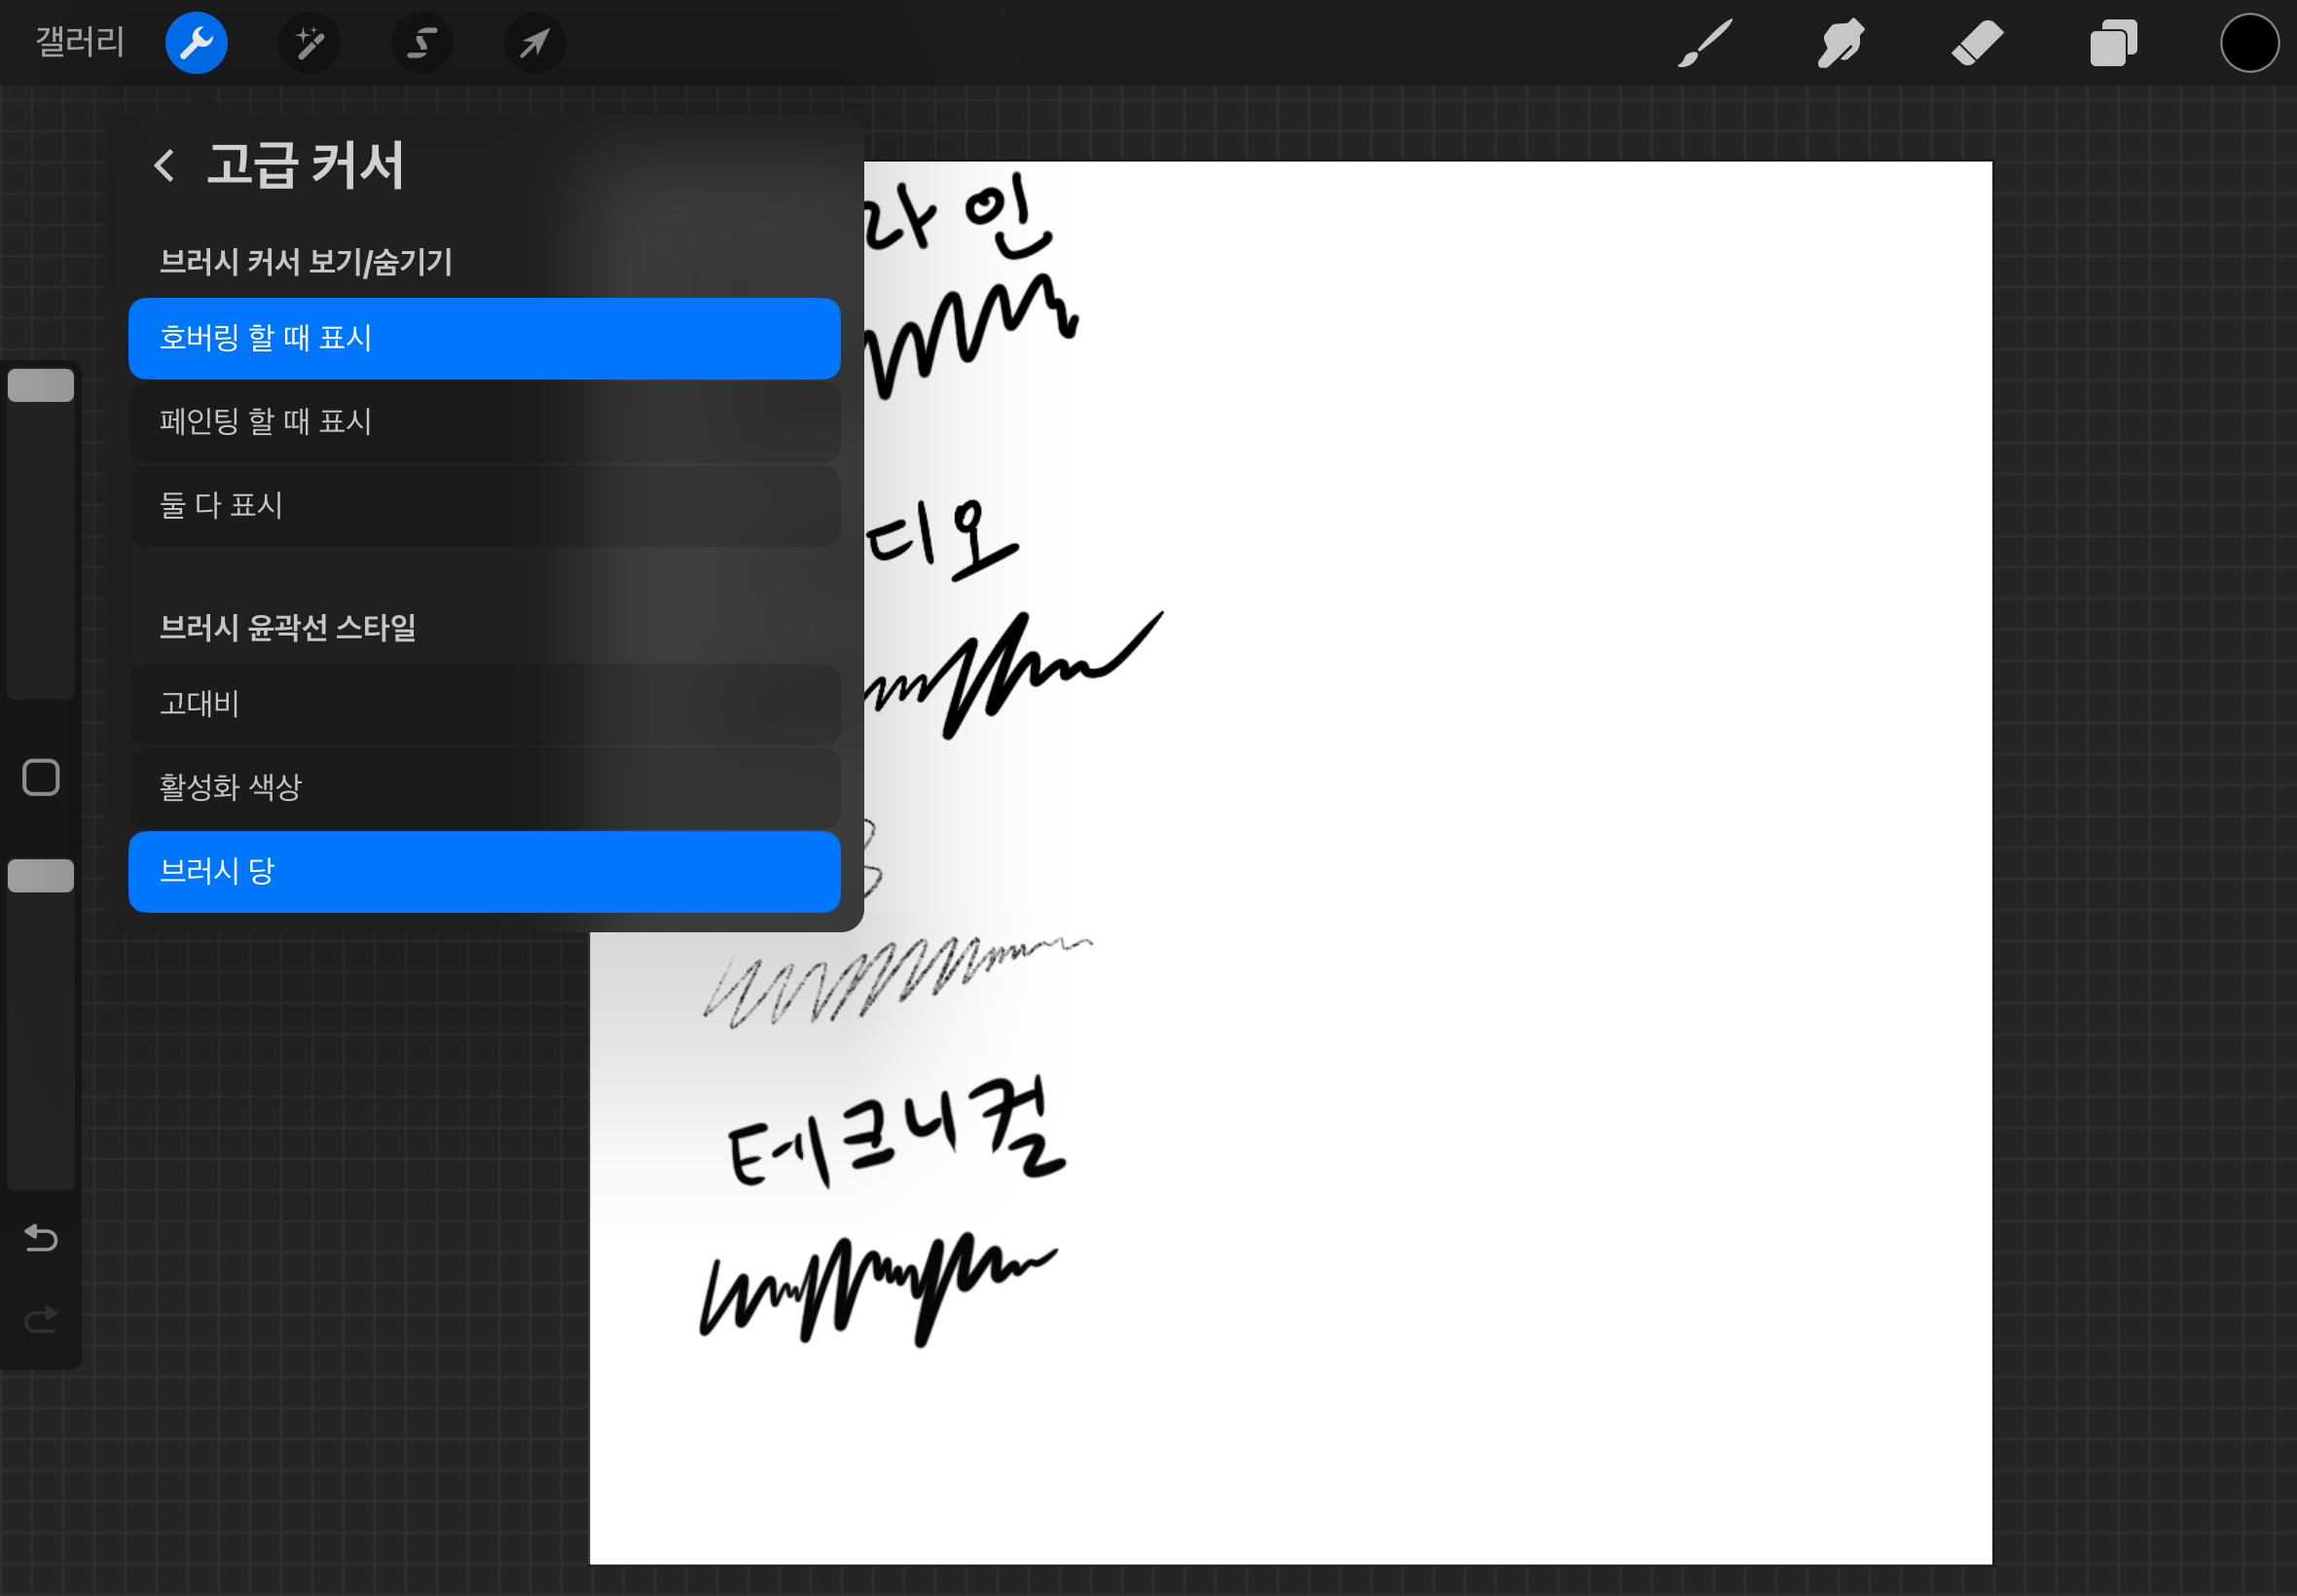Go back from 고급 커서 menu

[165, 165]
